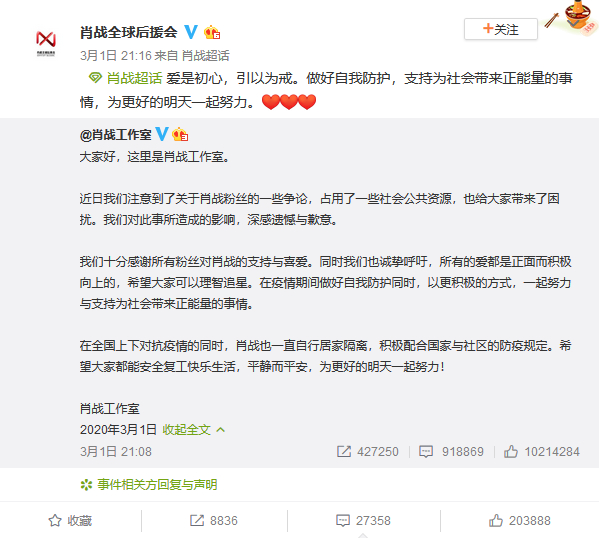The width and height of the screenshot is (599, 538).
Task: Click blue V verified badge beside 肖战全球后援会
Action: pyautogui.click(x=191, y=32)
